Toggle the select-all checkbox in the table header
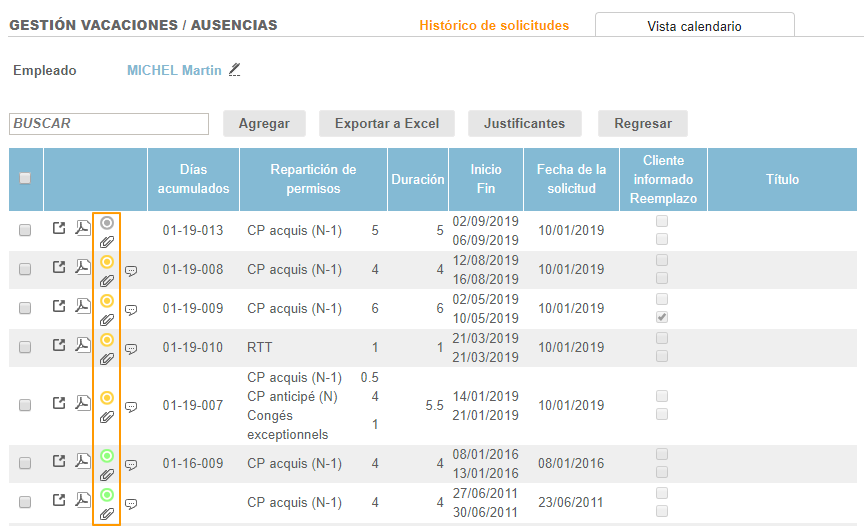 25,178
